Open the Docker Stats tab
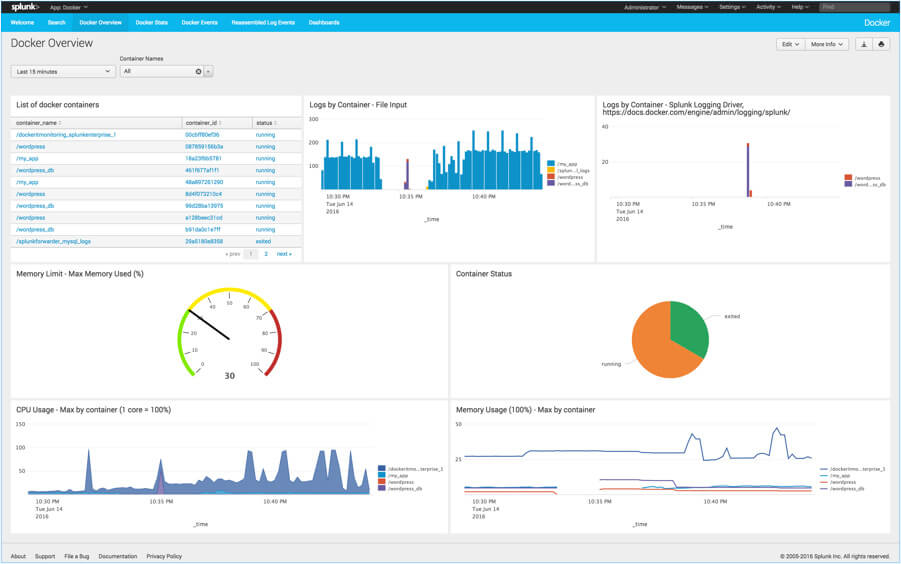The height and width of the screenshot is (564, 901). point(152,22)
